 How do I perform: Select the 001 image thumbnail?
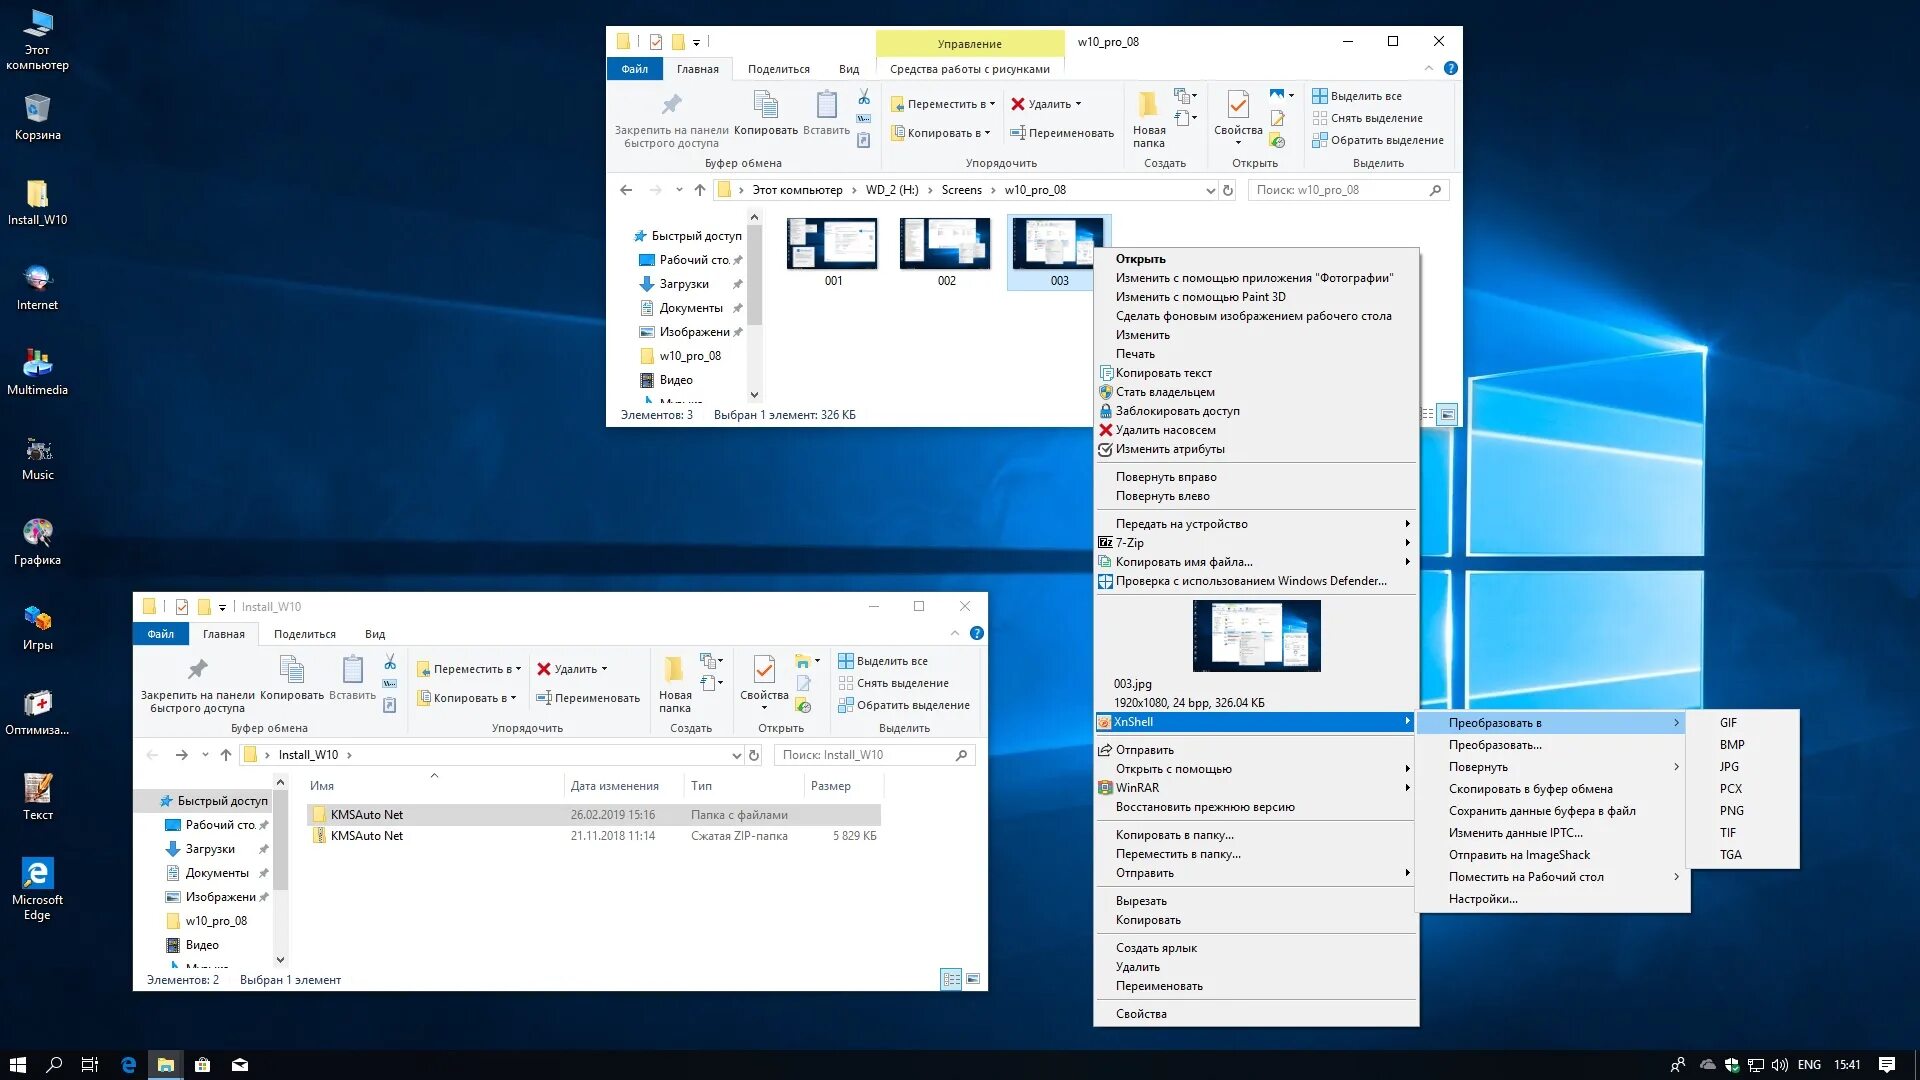[832, 245]
